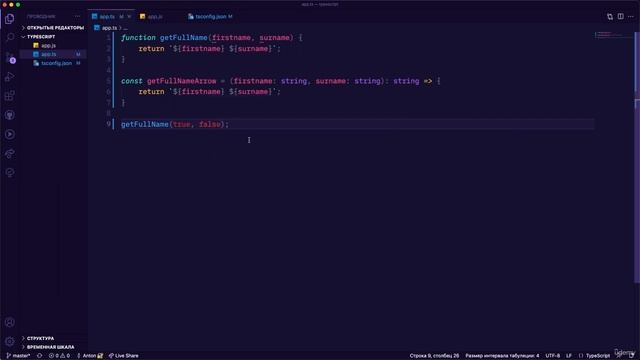Click the return statement on line 6
This screenshot has width=640, height=360.
pos(210,92)
